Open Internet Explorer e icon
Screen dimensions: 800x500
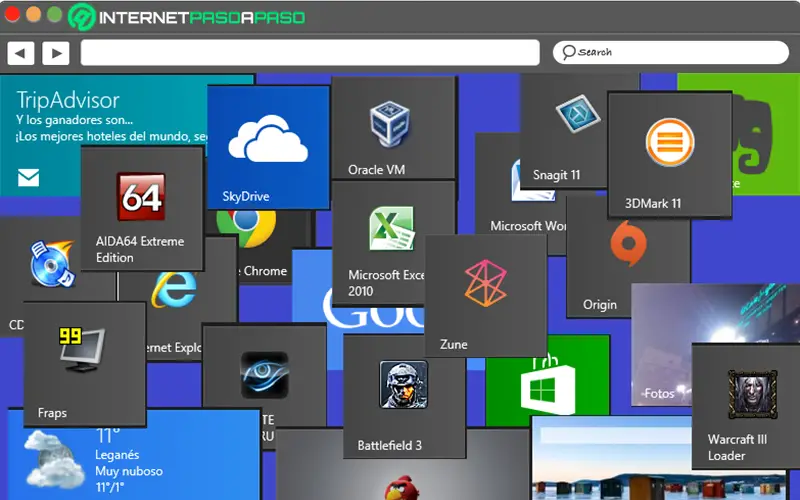click(174, 289)
